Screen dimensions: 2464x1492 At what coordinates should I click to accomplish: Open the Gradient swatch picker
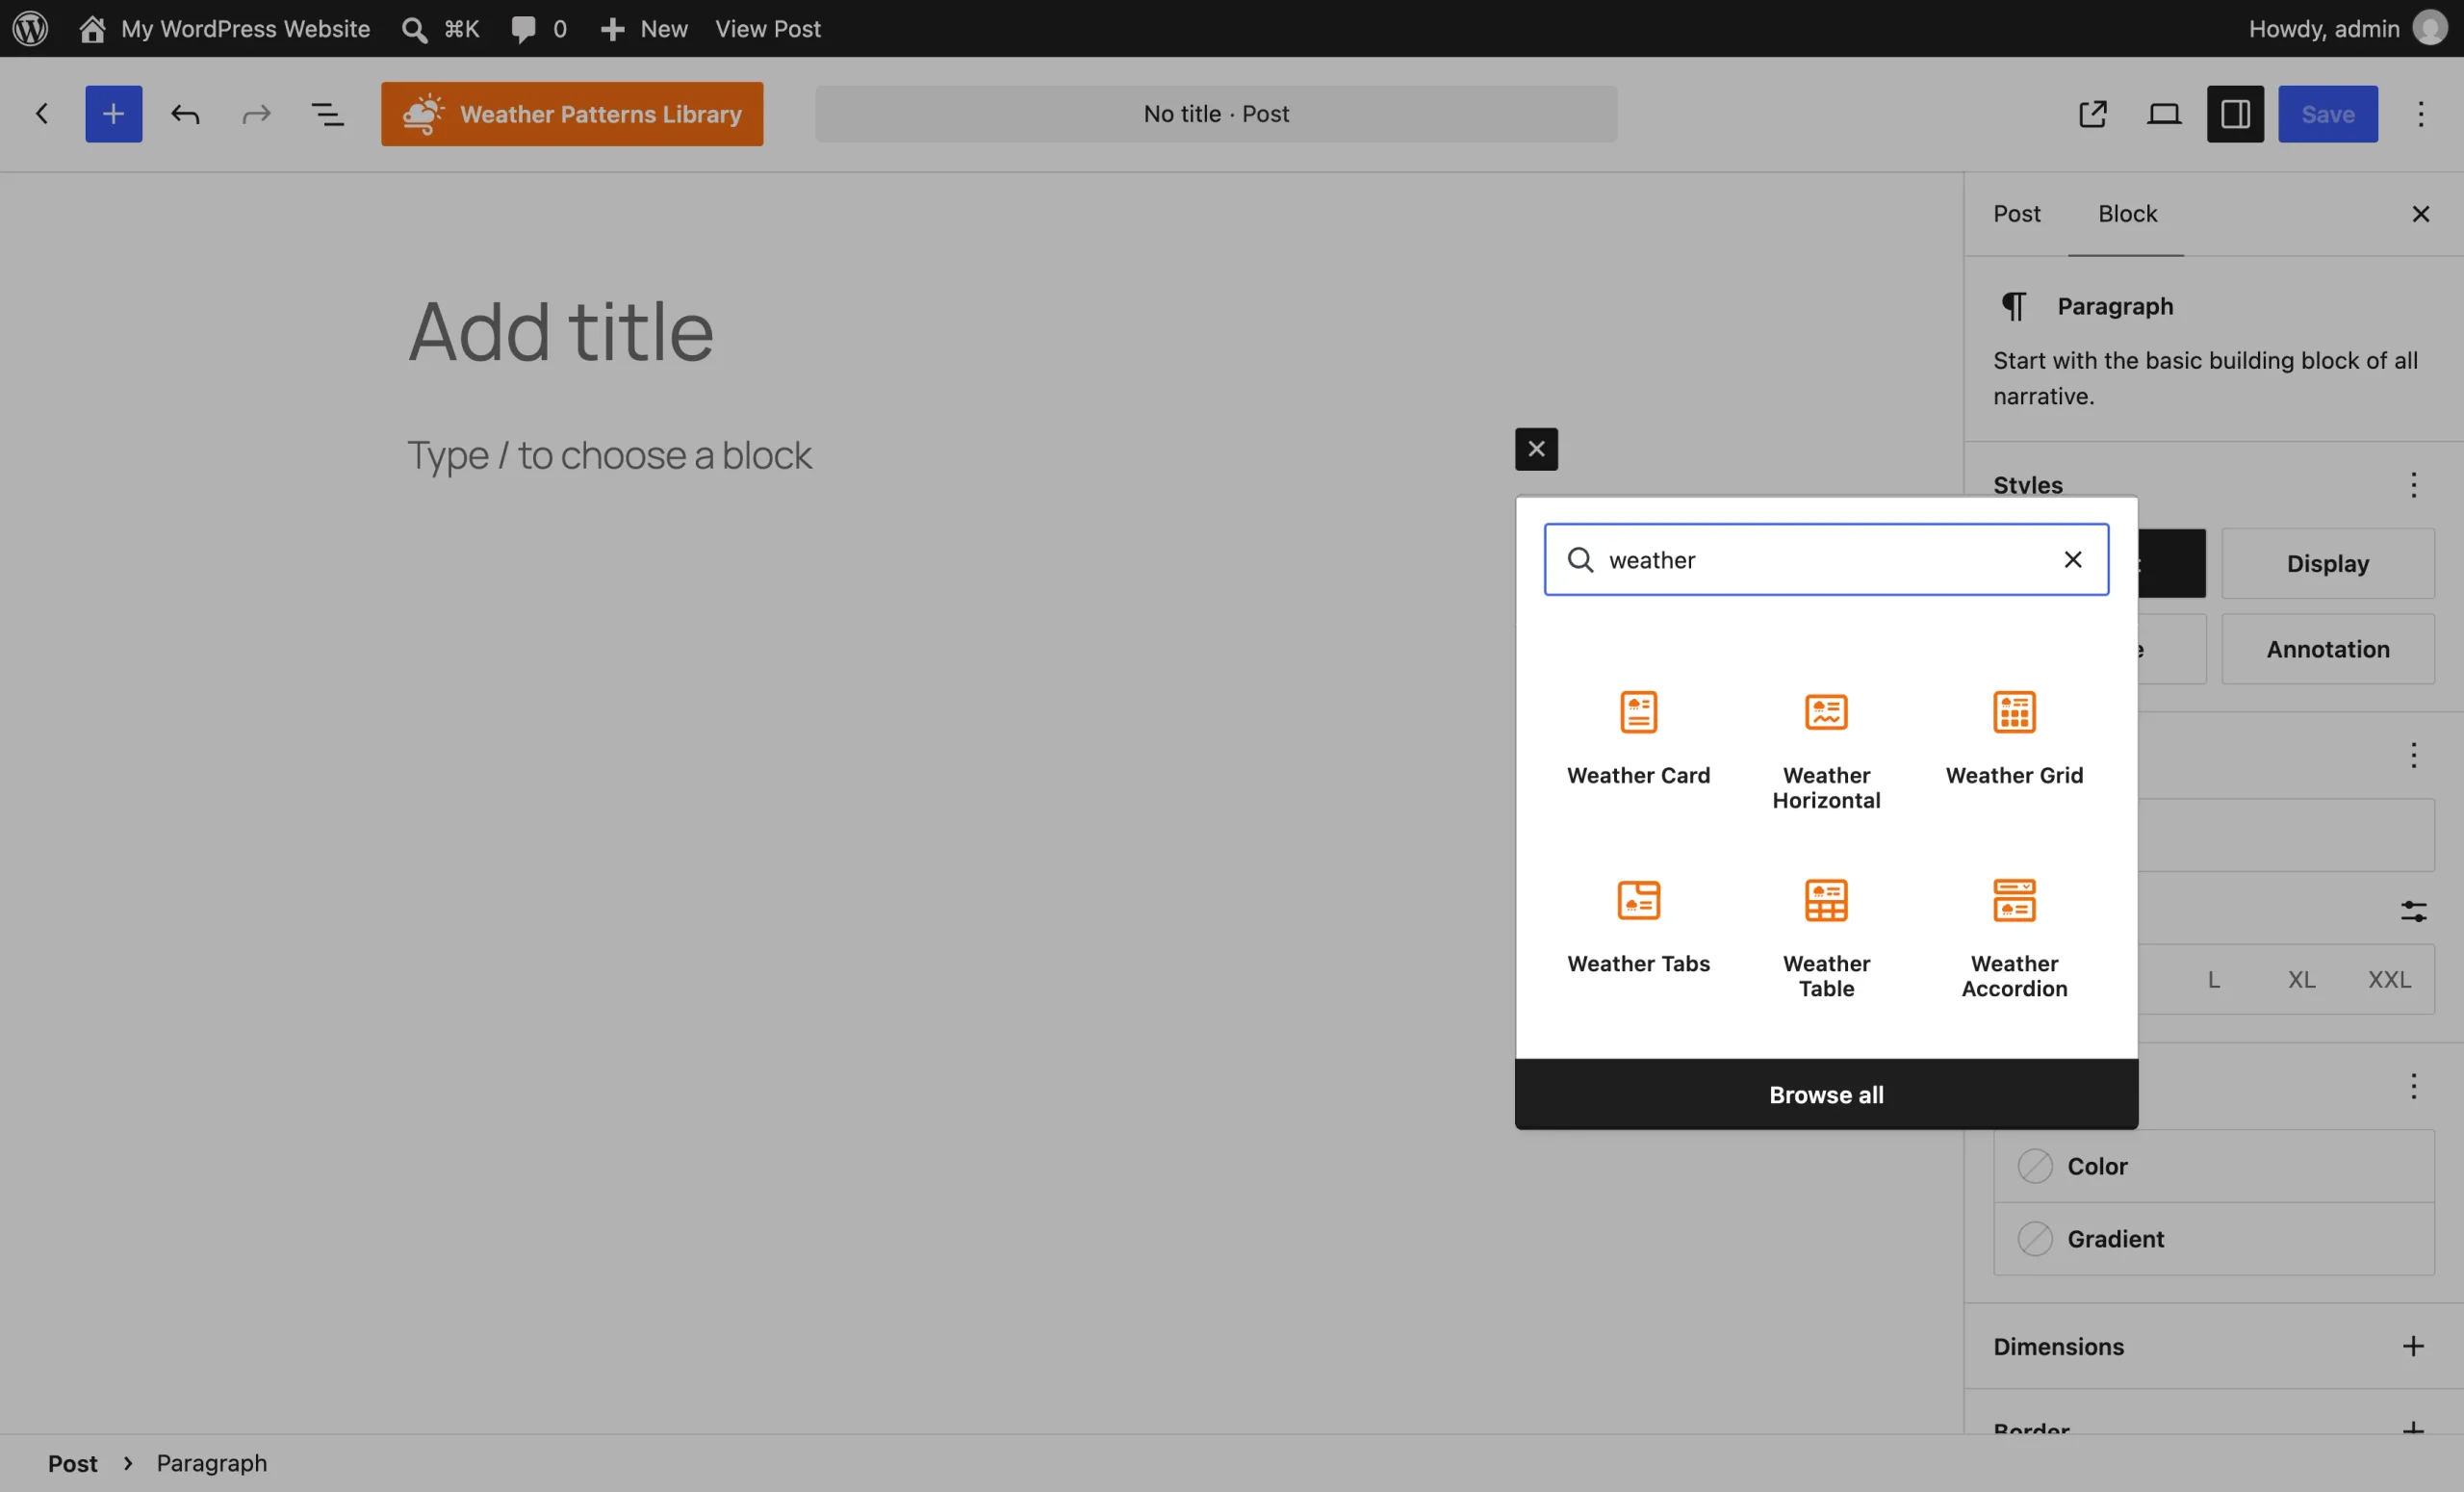click(x=2213, y=1238)
